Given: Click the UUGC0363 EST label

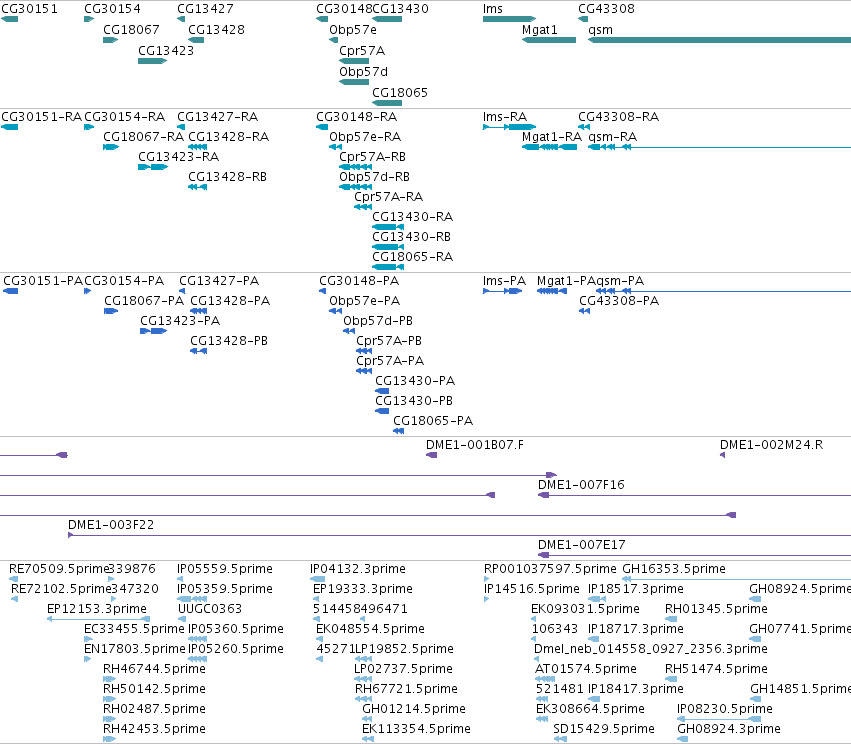Looking at the screenshot, I should (x=210, y=609).
